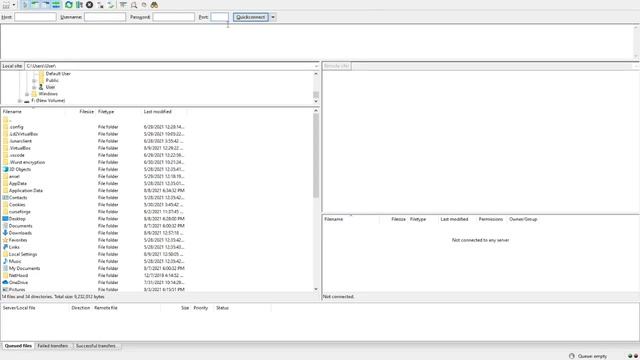Click the Quickconnect button
The height and width of the screenshot is (360, 640).
click(251, 17)
